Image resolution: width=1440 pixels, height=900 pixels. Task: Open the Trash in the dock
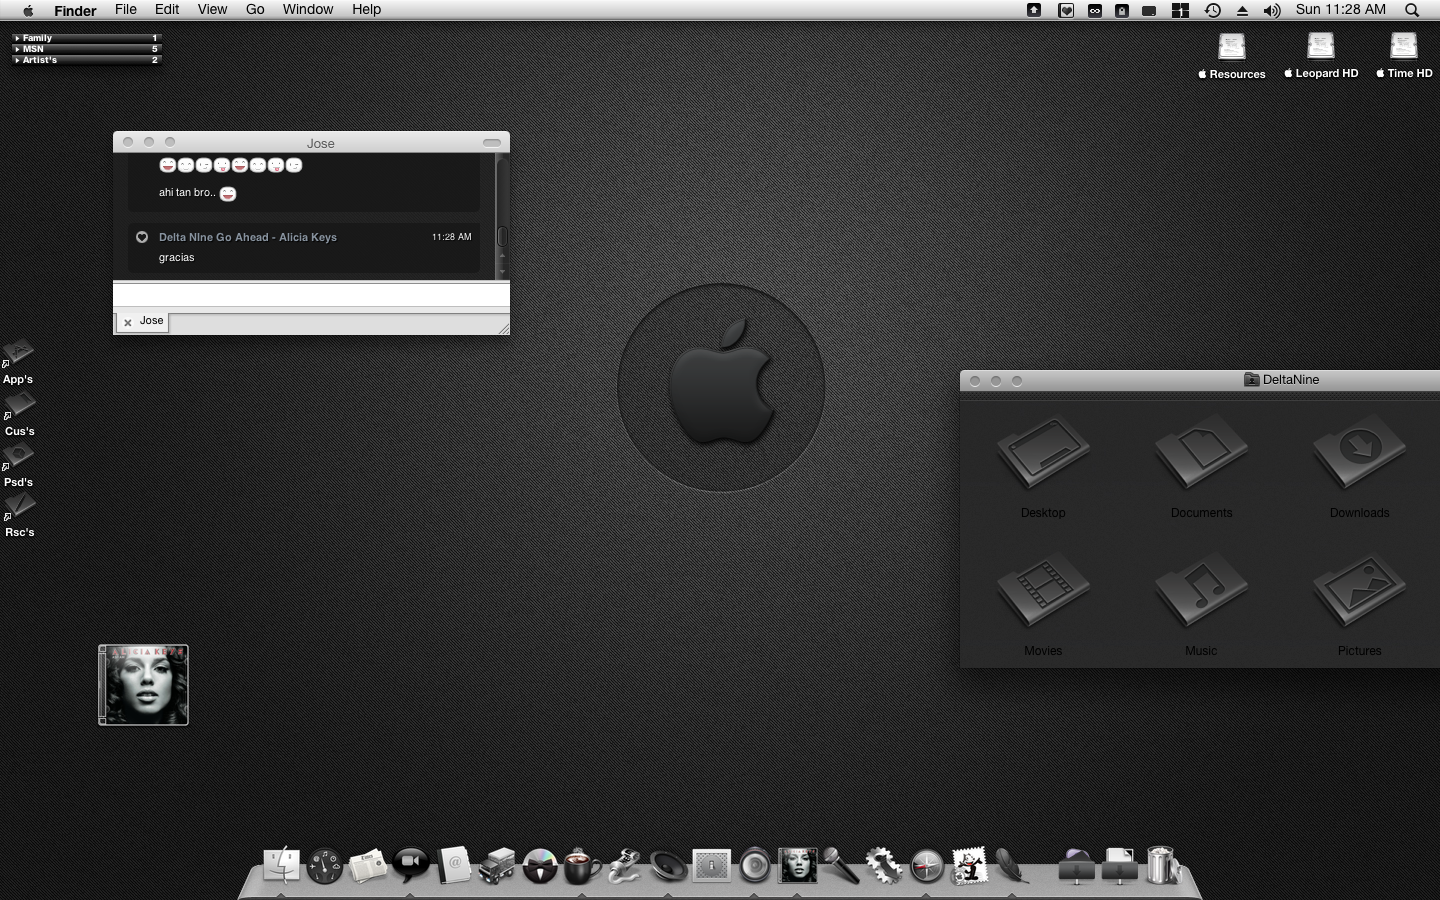pos(1162,865)
